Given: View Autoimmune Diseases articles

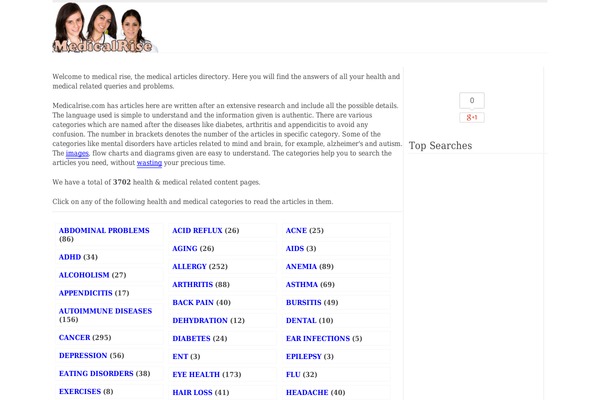Looking at the screenshot, I should coord(106,311).
